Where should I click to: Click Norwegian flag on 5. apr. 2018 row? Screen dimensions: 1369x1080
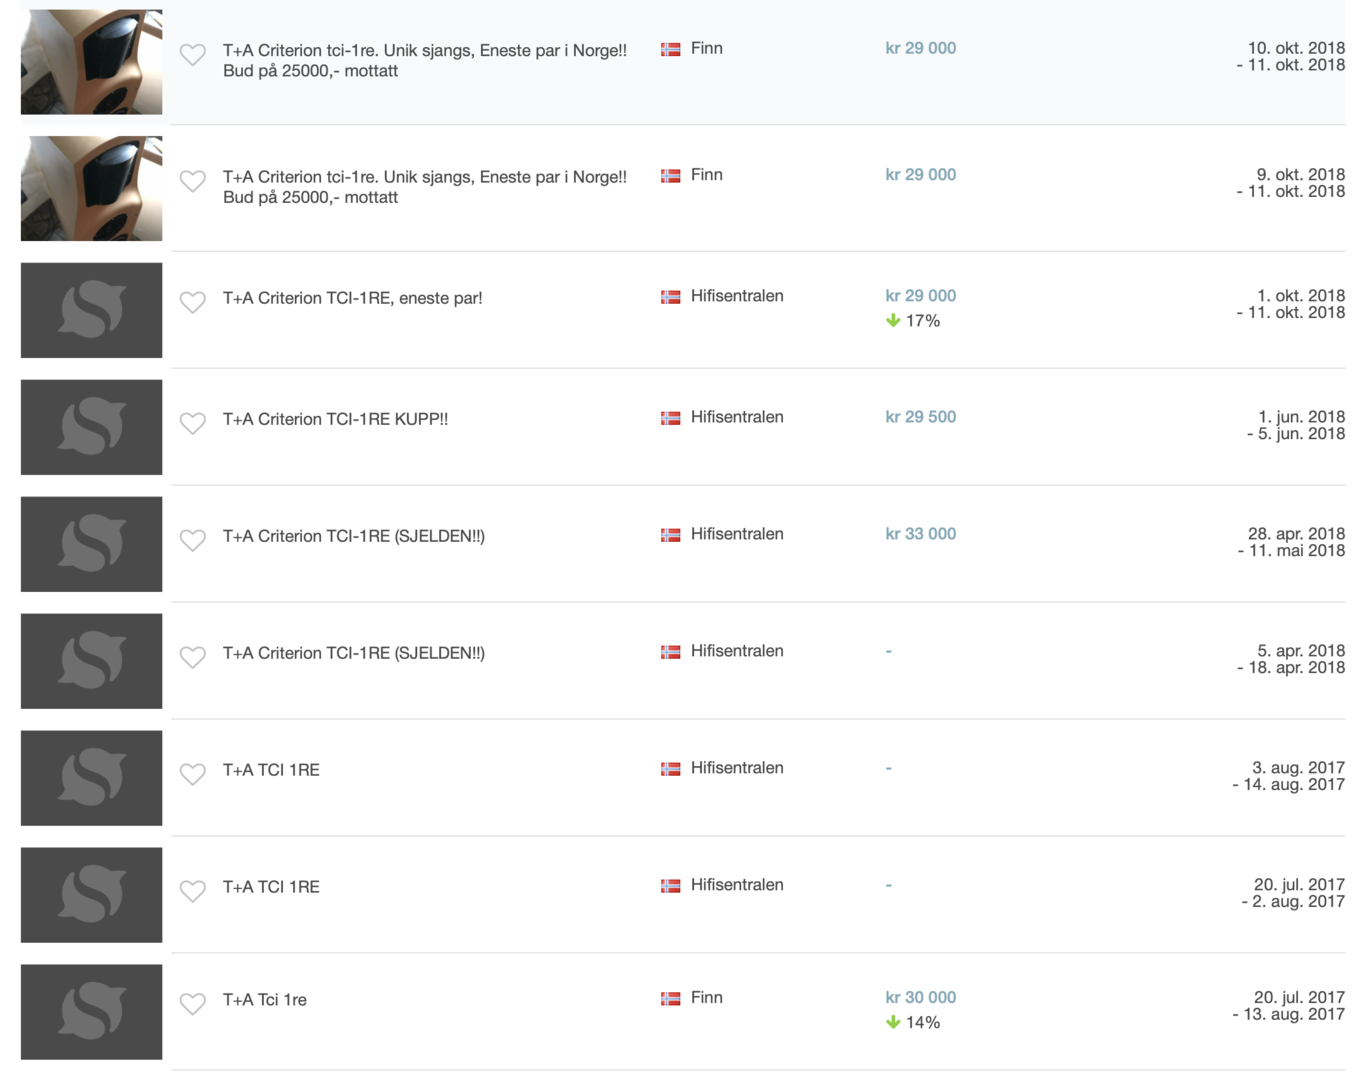(x=671, y=652)
